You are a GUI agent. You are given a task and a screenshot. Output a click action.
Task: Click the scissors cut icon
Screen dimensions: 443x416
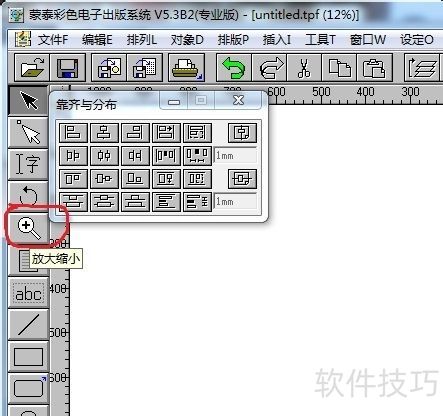pos(304,67)
